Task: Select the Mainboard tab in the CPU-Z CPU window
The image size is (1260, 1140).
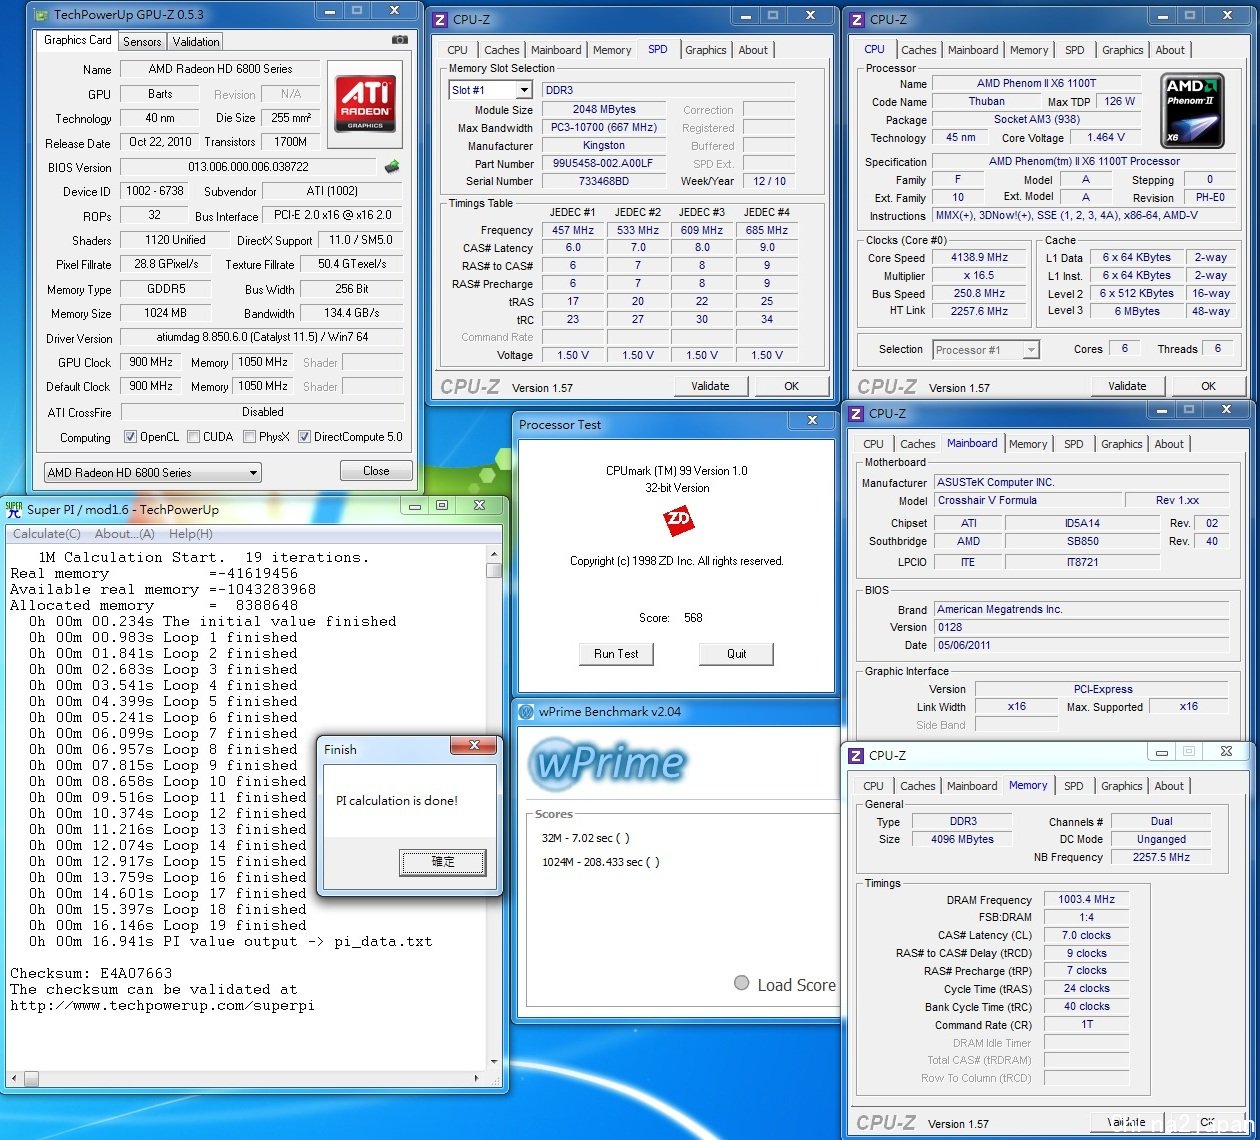Action: (x=973, y=50)
